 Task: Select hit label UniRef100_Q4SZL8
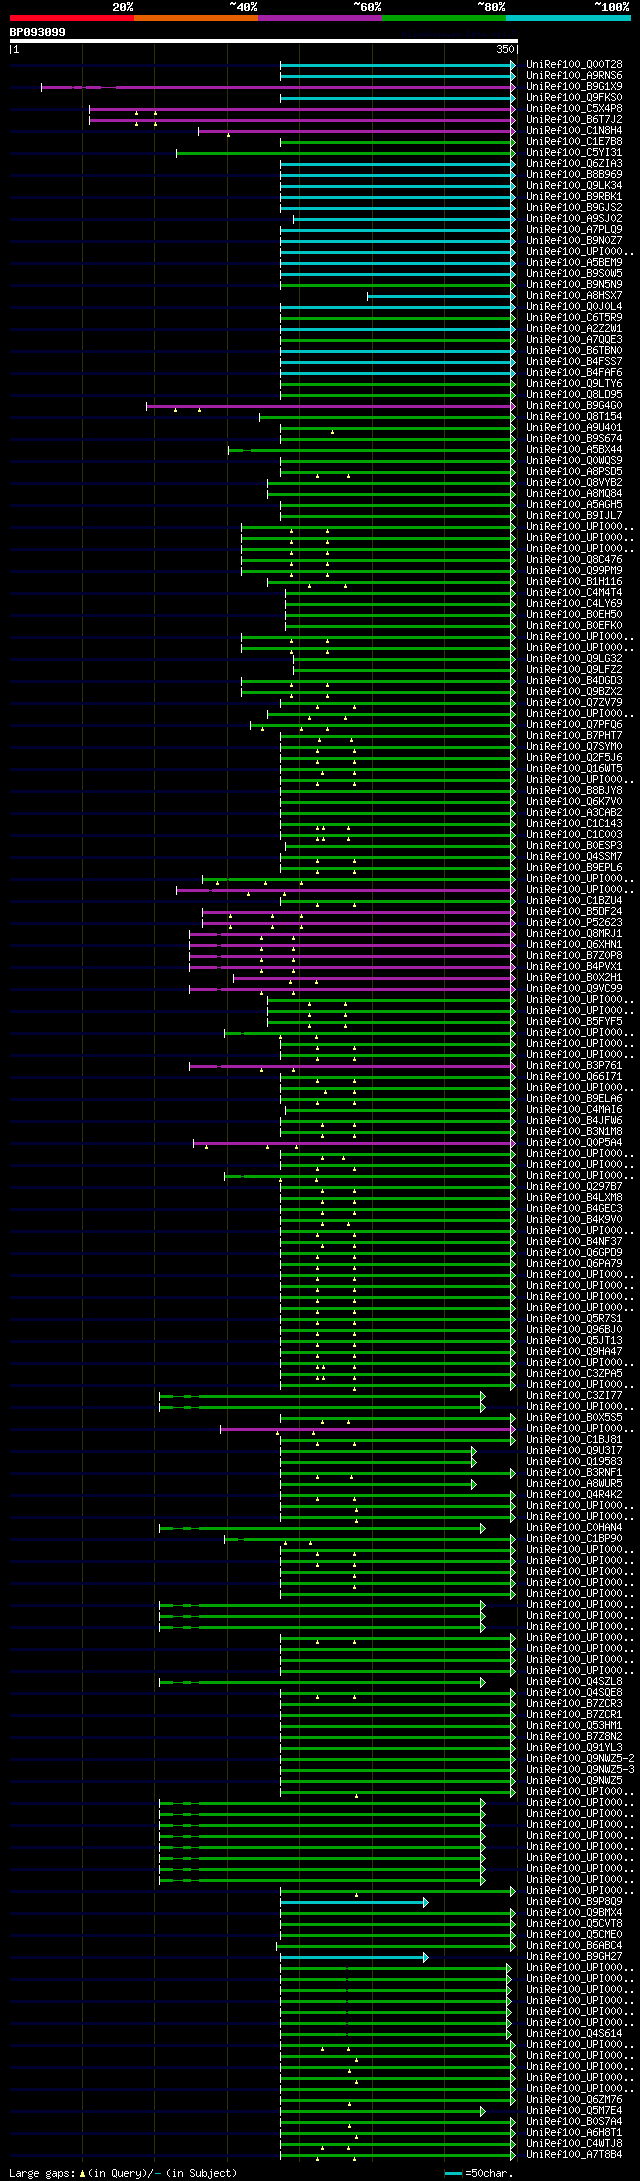[574, 1681]
